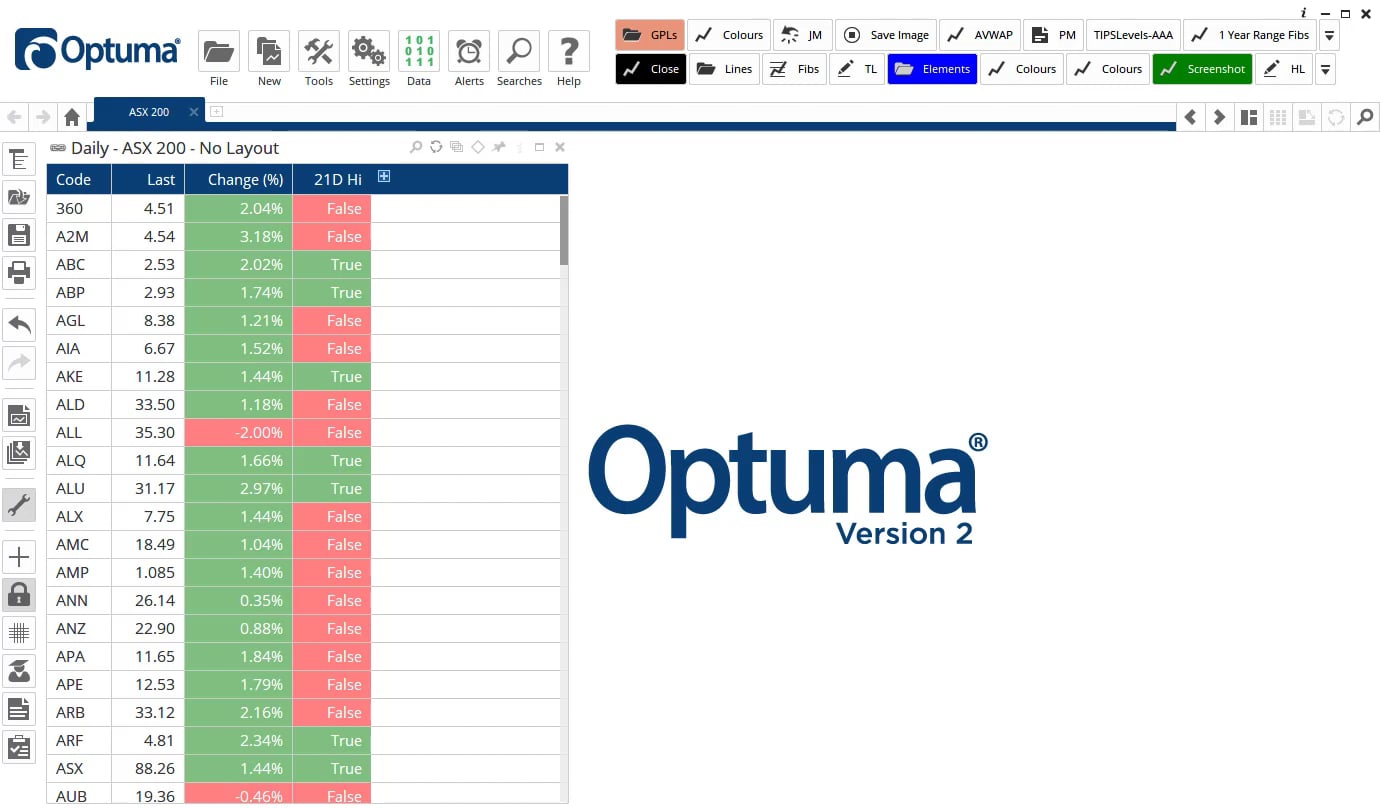Go to next page with right chevron

click(1219, 117)
